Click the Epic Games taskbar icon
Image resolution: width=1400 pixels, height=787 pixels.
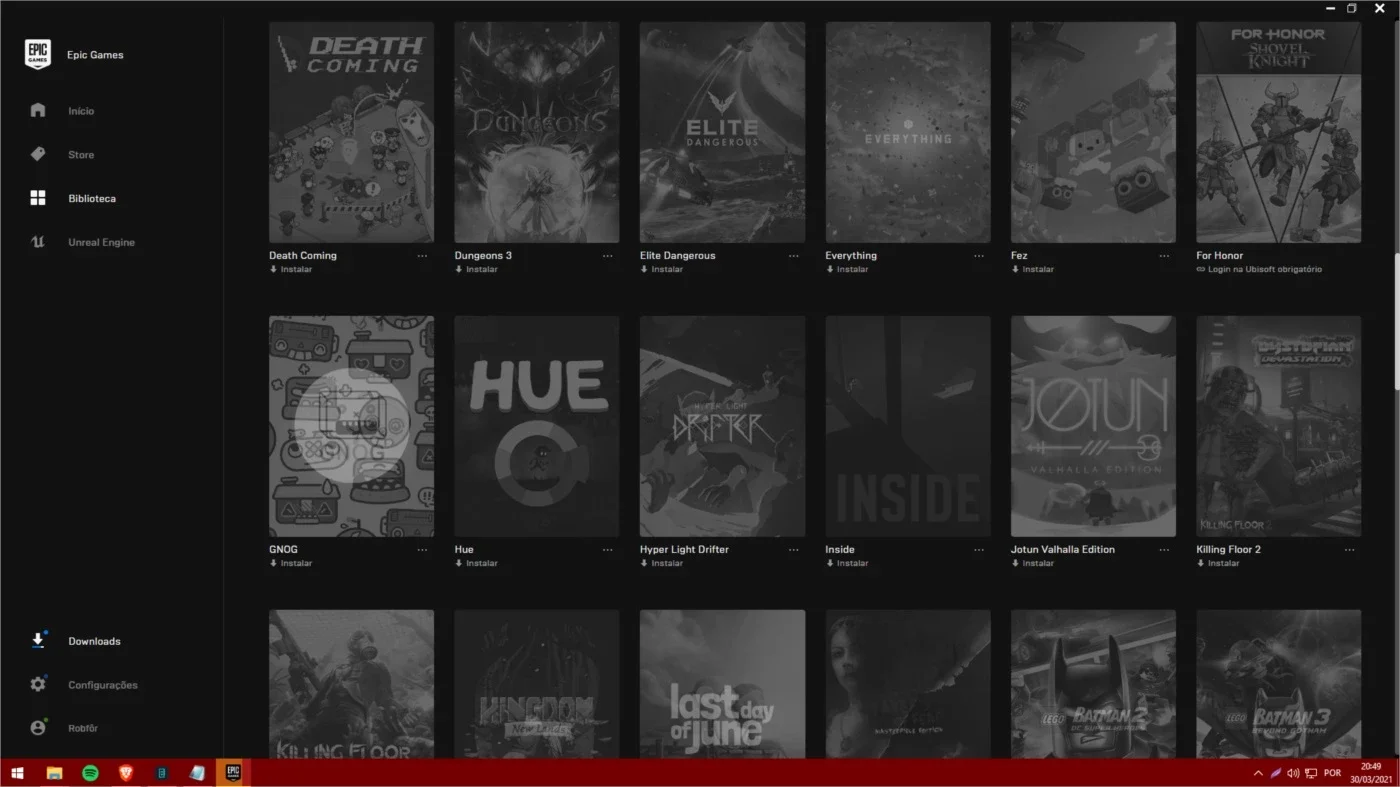pos(233,773)
